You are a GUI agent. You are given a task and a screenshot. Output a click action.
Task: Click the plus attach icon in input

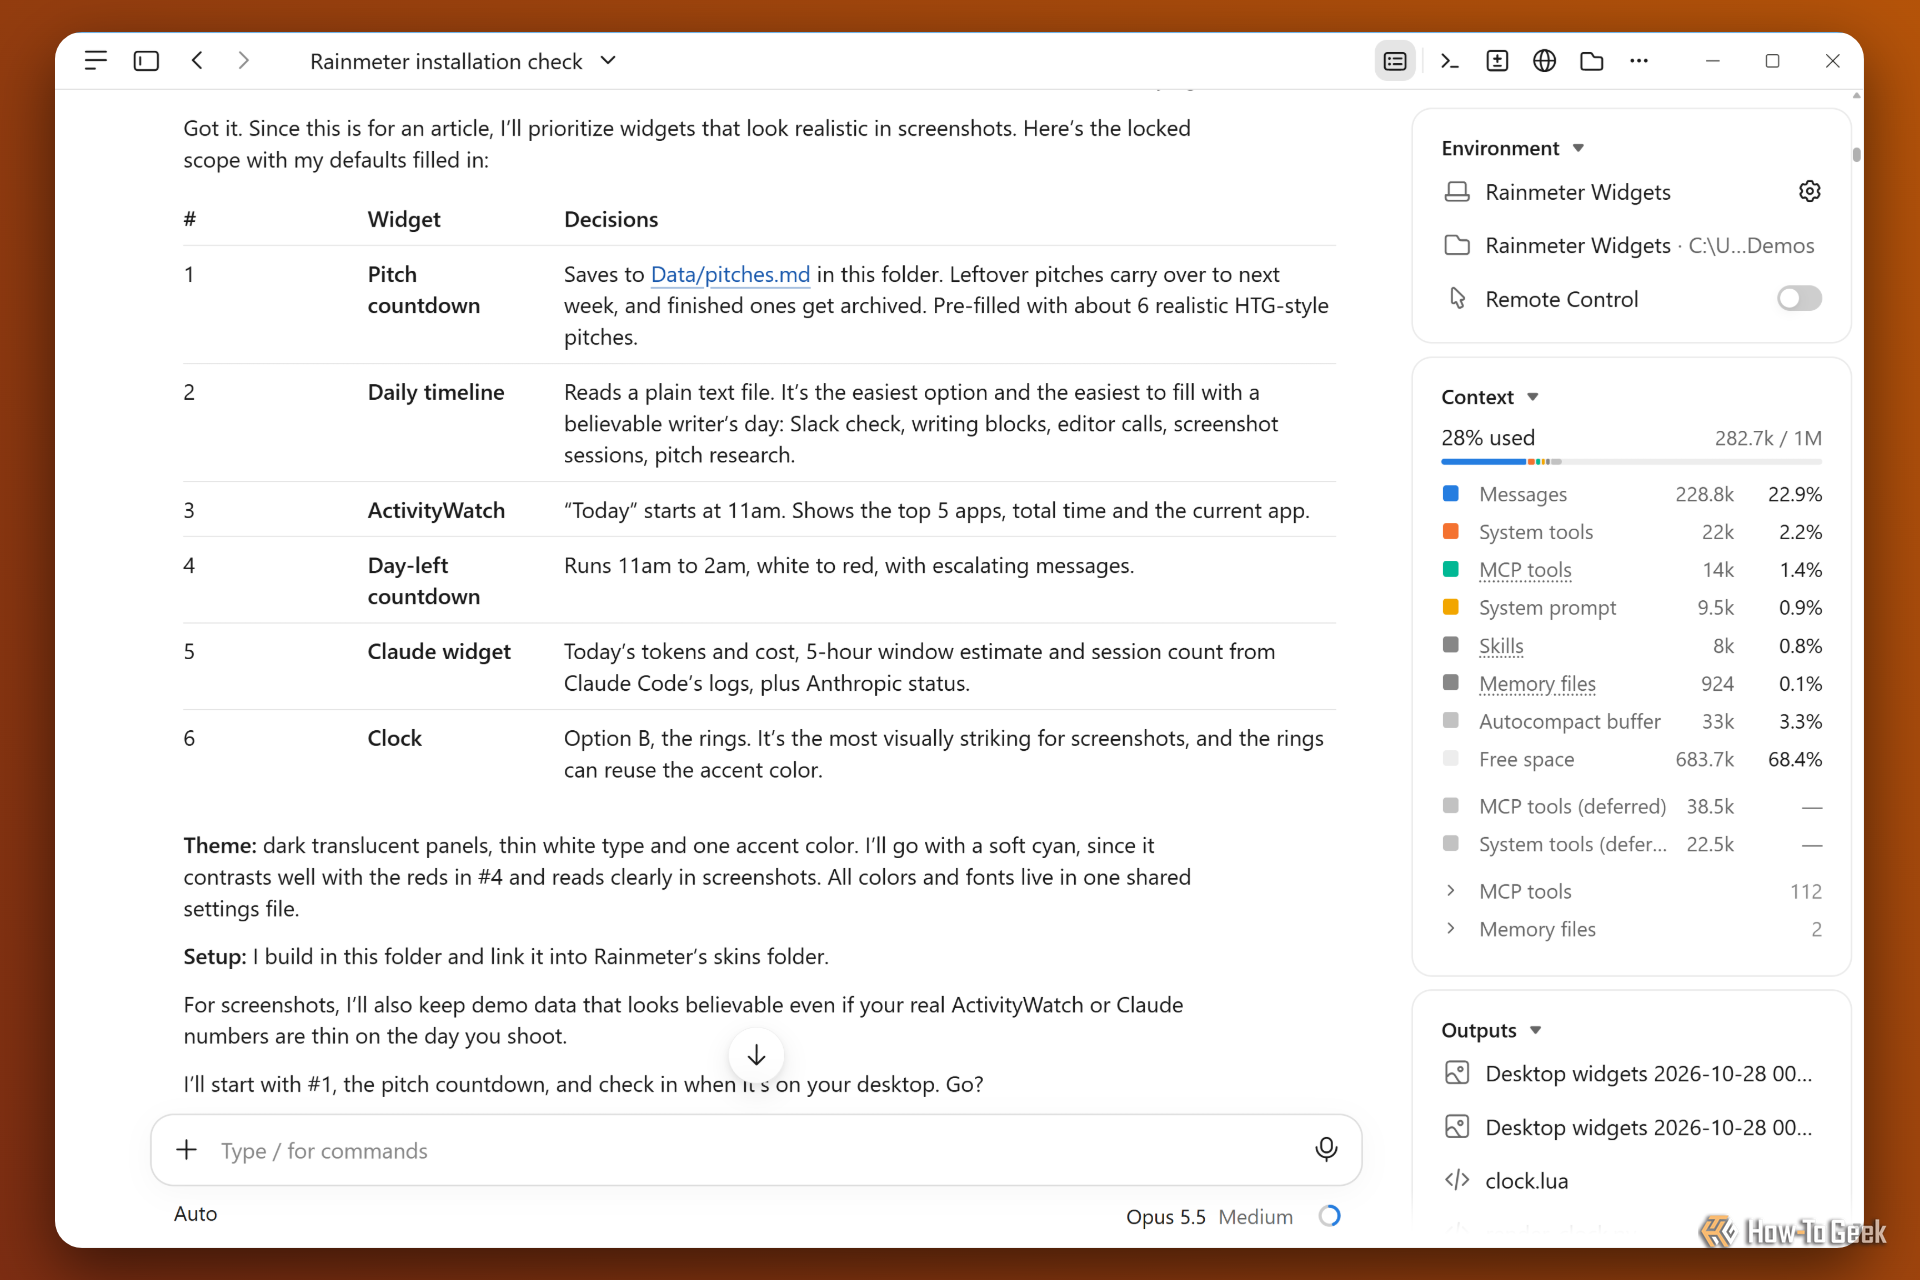pos(187,1150)
